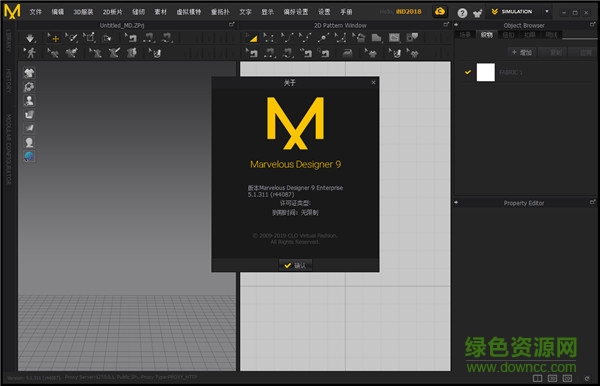600x386 pixels.
Task: Click the MX logo in top-left corner
Action: [12, 11]
